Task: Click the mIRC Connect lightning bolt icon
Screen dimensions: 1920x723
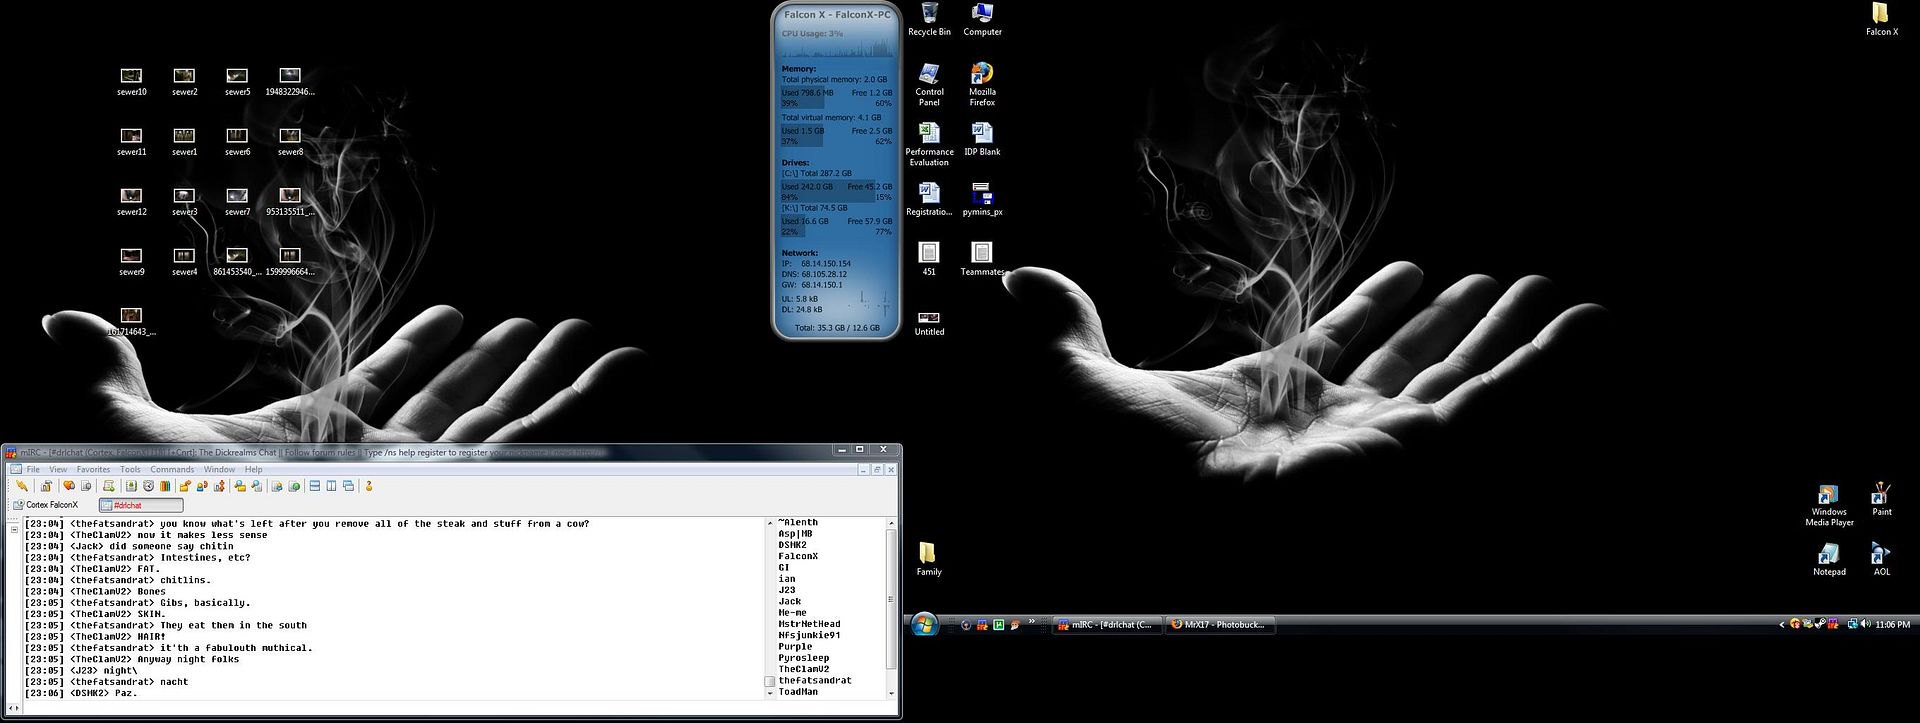Action: 22,486
